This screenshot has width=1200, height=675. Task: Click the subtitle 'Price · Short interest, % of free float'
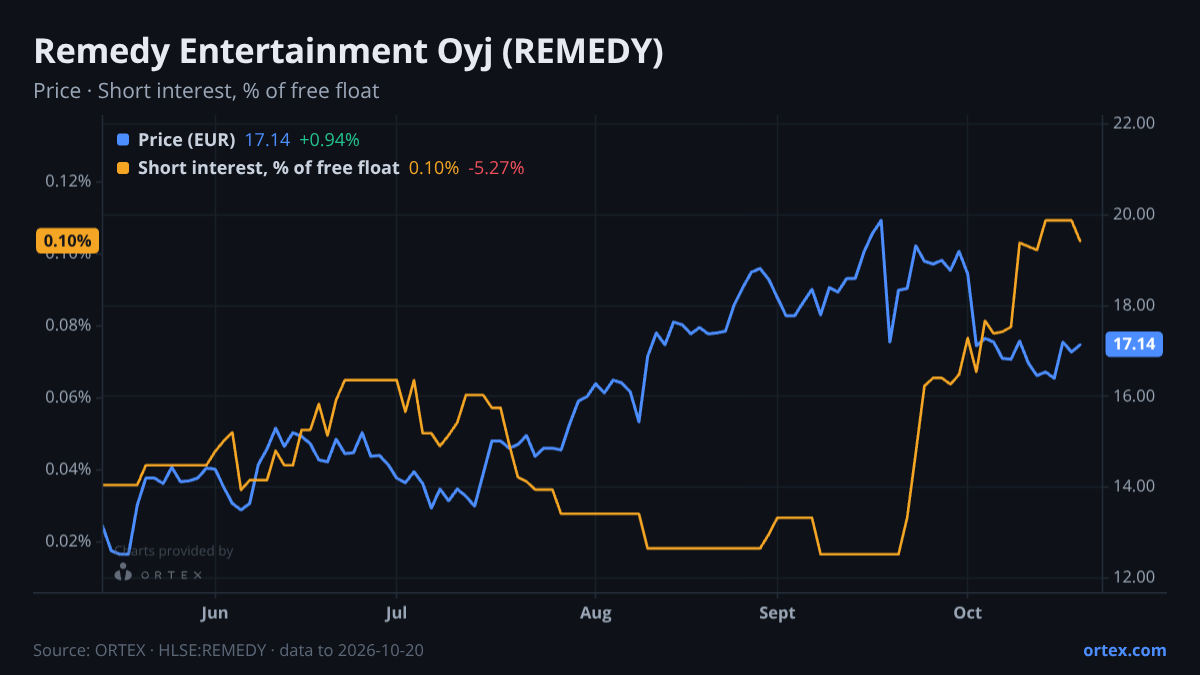click(206, 91)
